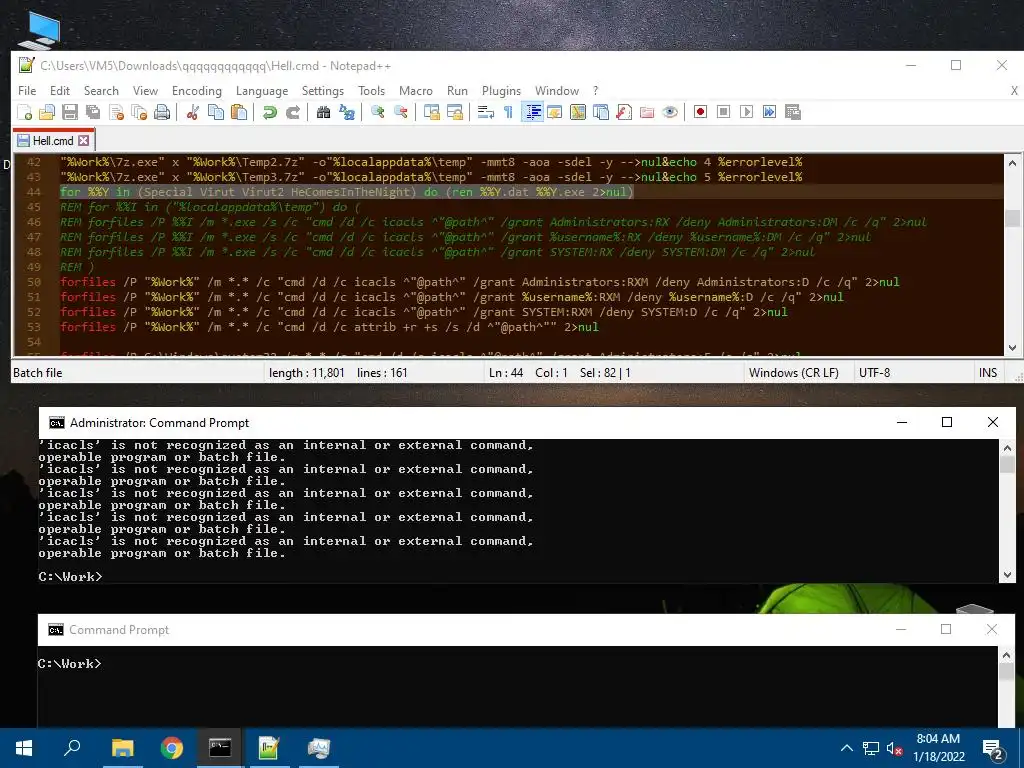Redo the edit with the toolbar arrow
The image size is (1024, 768).
293,112
